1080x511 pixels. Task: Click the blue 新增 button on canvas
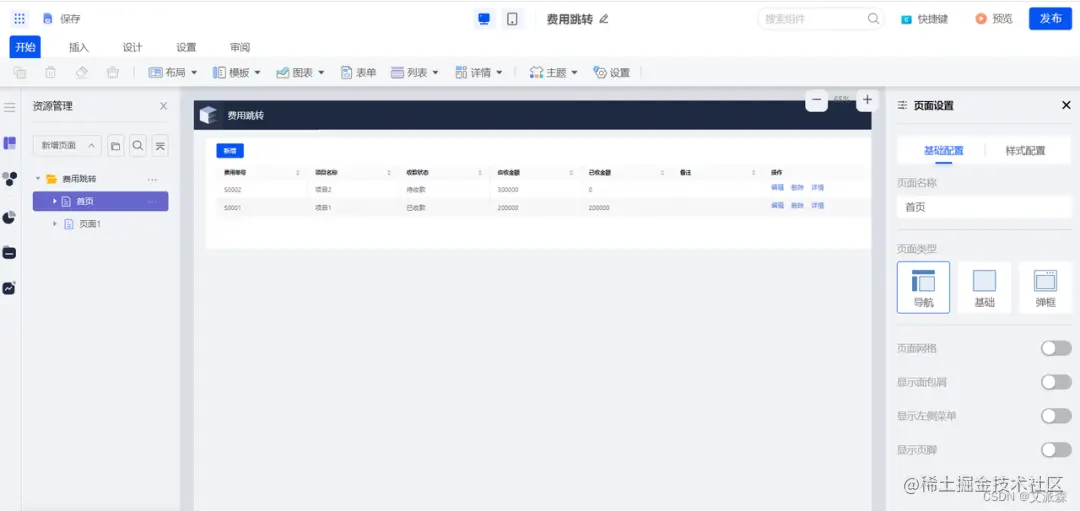pos(230,150)
